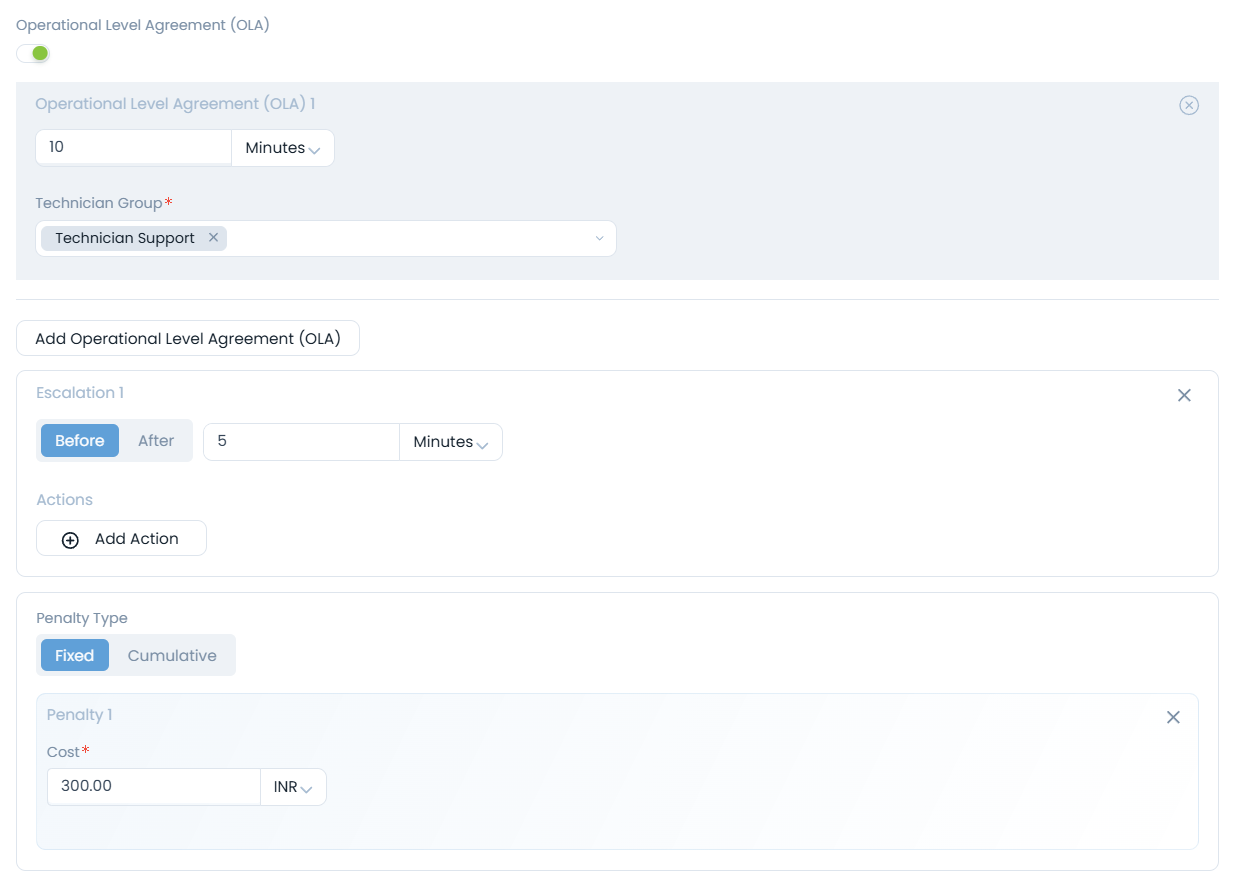The width and height of the screenshot is (1245, 888).
Task: Click Add Operational Level Agreement (OLA) button
Action: pyautogui.click(x=188, y=339)
